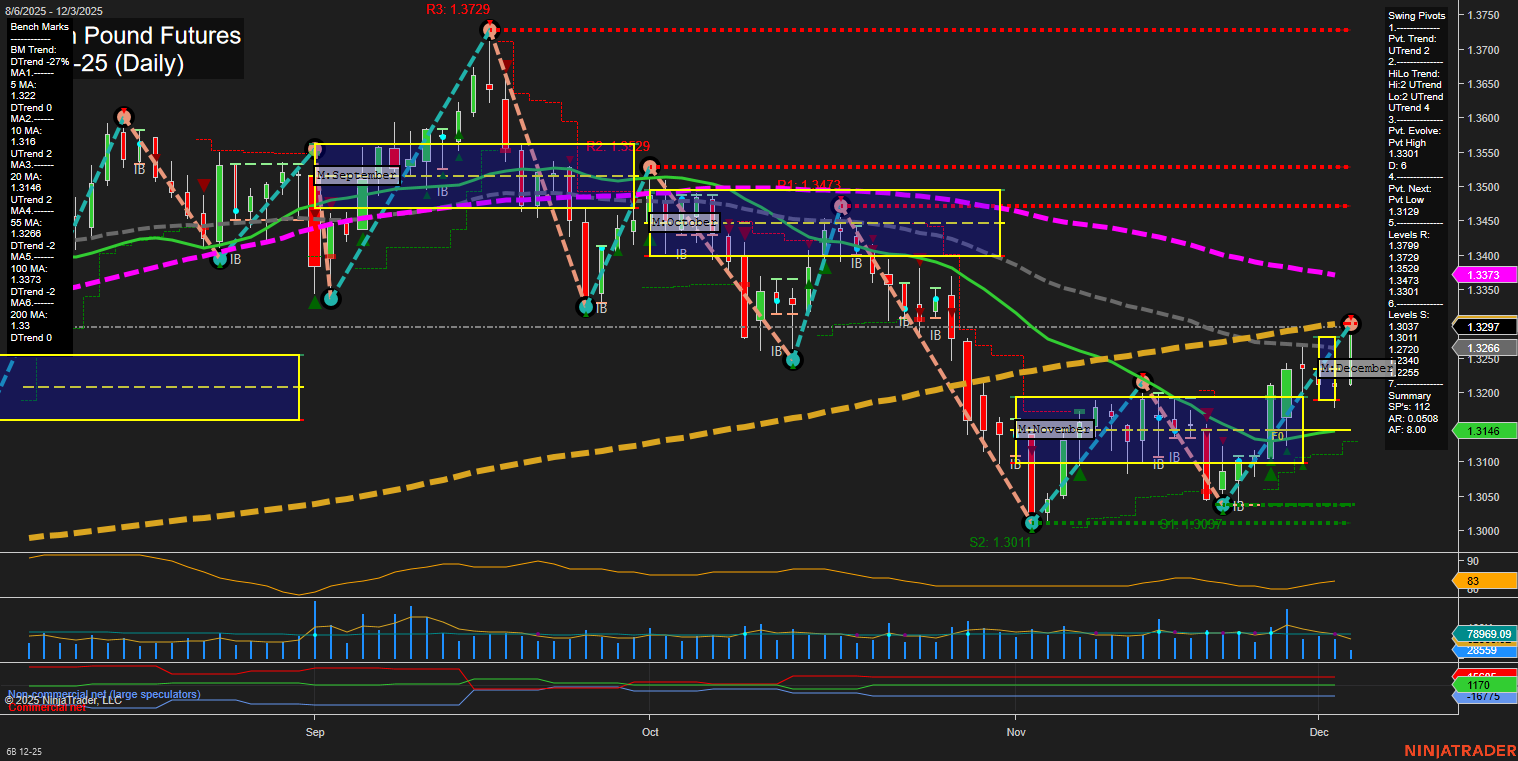Click the 'AF: 8.00' summary line
Image resolution: width=1518 pixels, height=761 pixels.
pos(1407,430)
